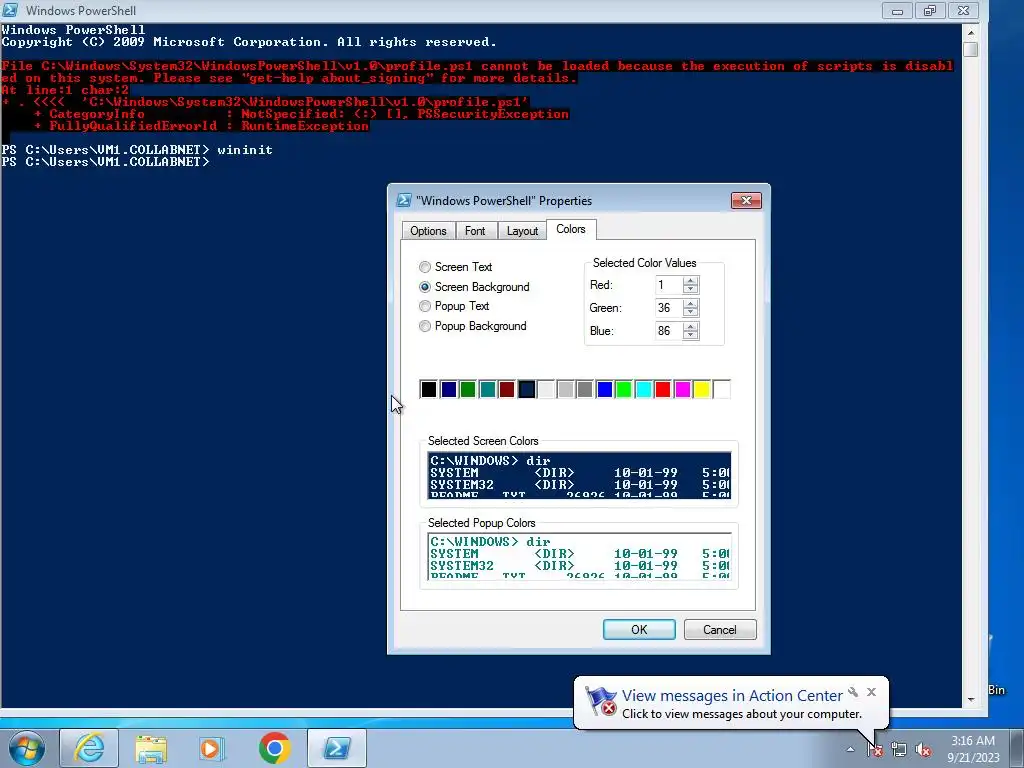The image size is (1024, 768).
Task: Minimize the Windows PowerShell window
Action: point(897,10)
